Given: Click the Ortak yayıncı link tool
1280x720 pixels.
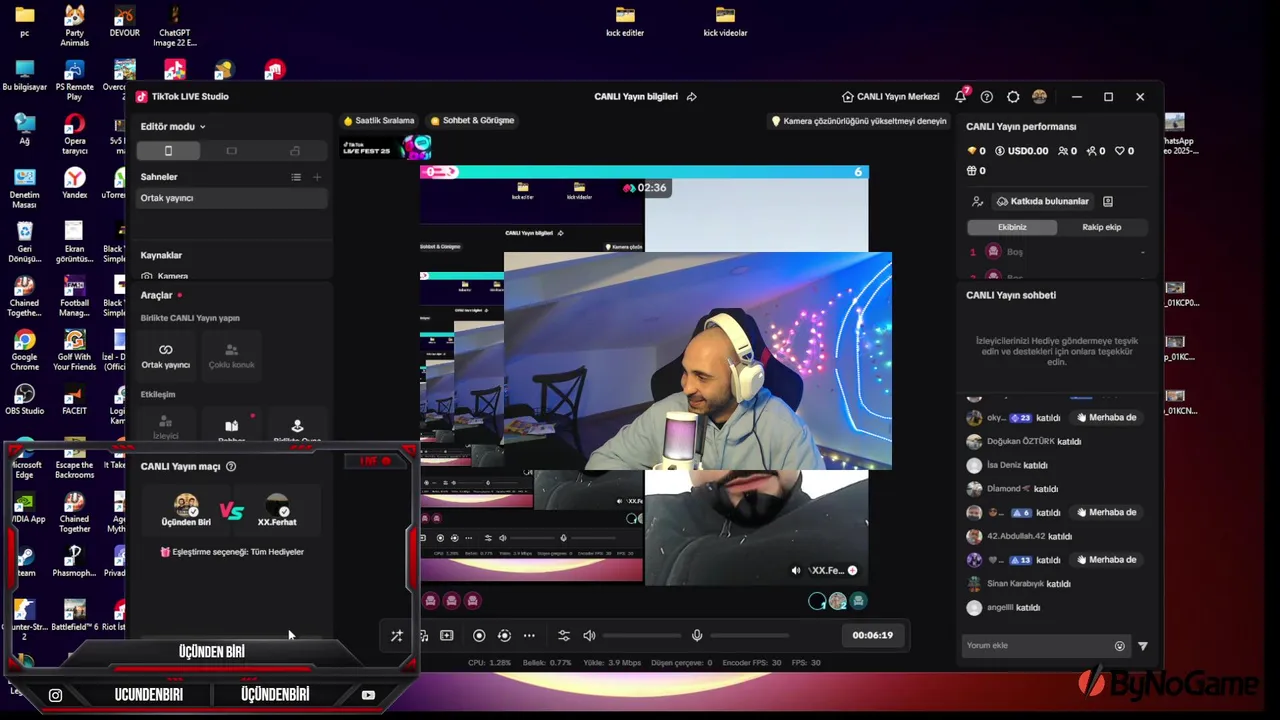Looking at the screenshot, I should pos(166,355).
